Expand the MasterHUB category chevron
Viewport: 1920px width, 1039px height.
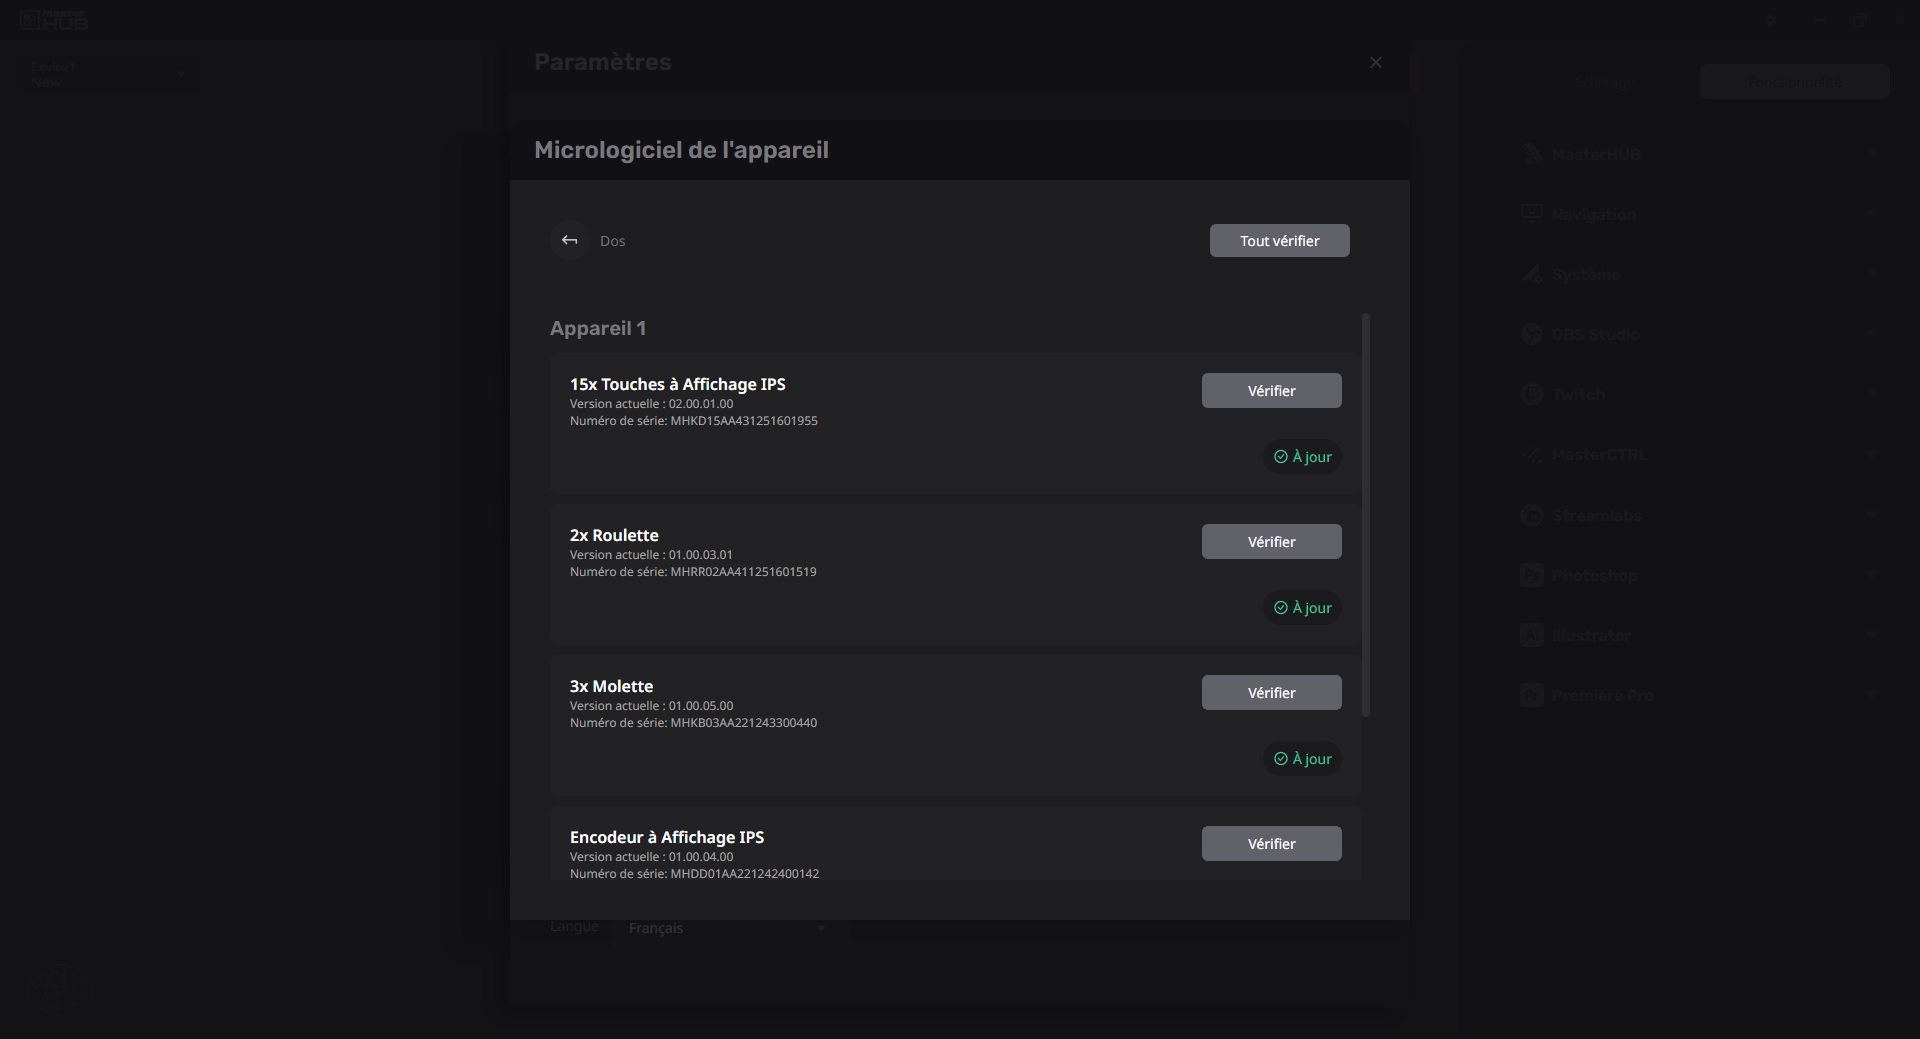click(x=1870, y=154)
